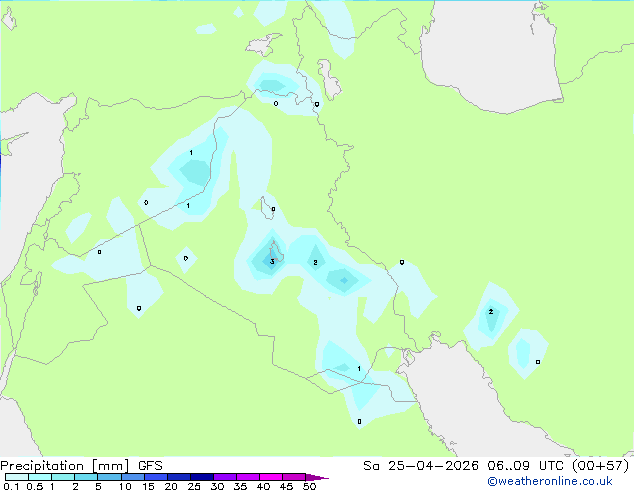Click the '50' legend scale label
The height and width of the screenshot is (490, 634).
pyautogui.click(x=309, y=486)
